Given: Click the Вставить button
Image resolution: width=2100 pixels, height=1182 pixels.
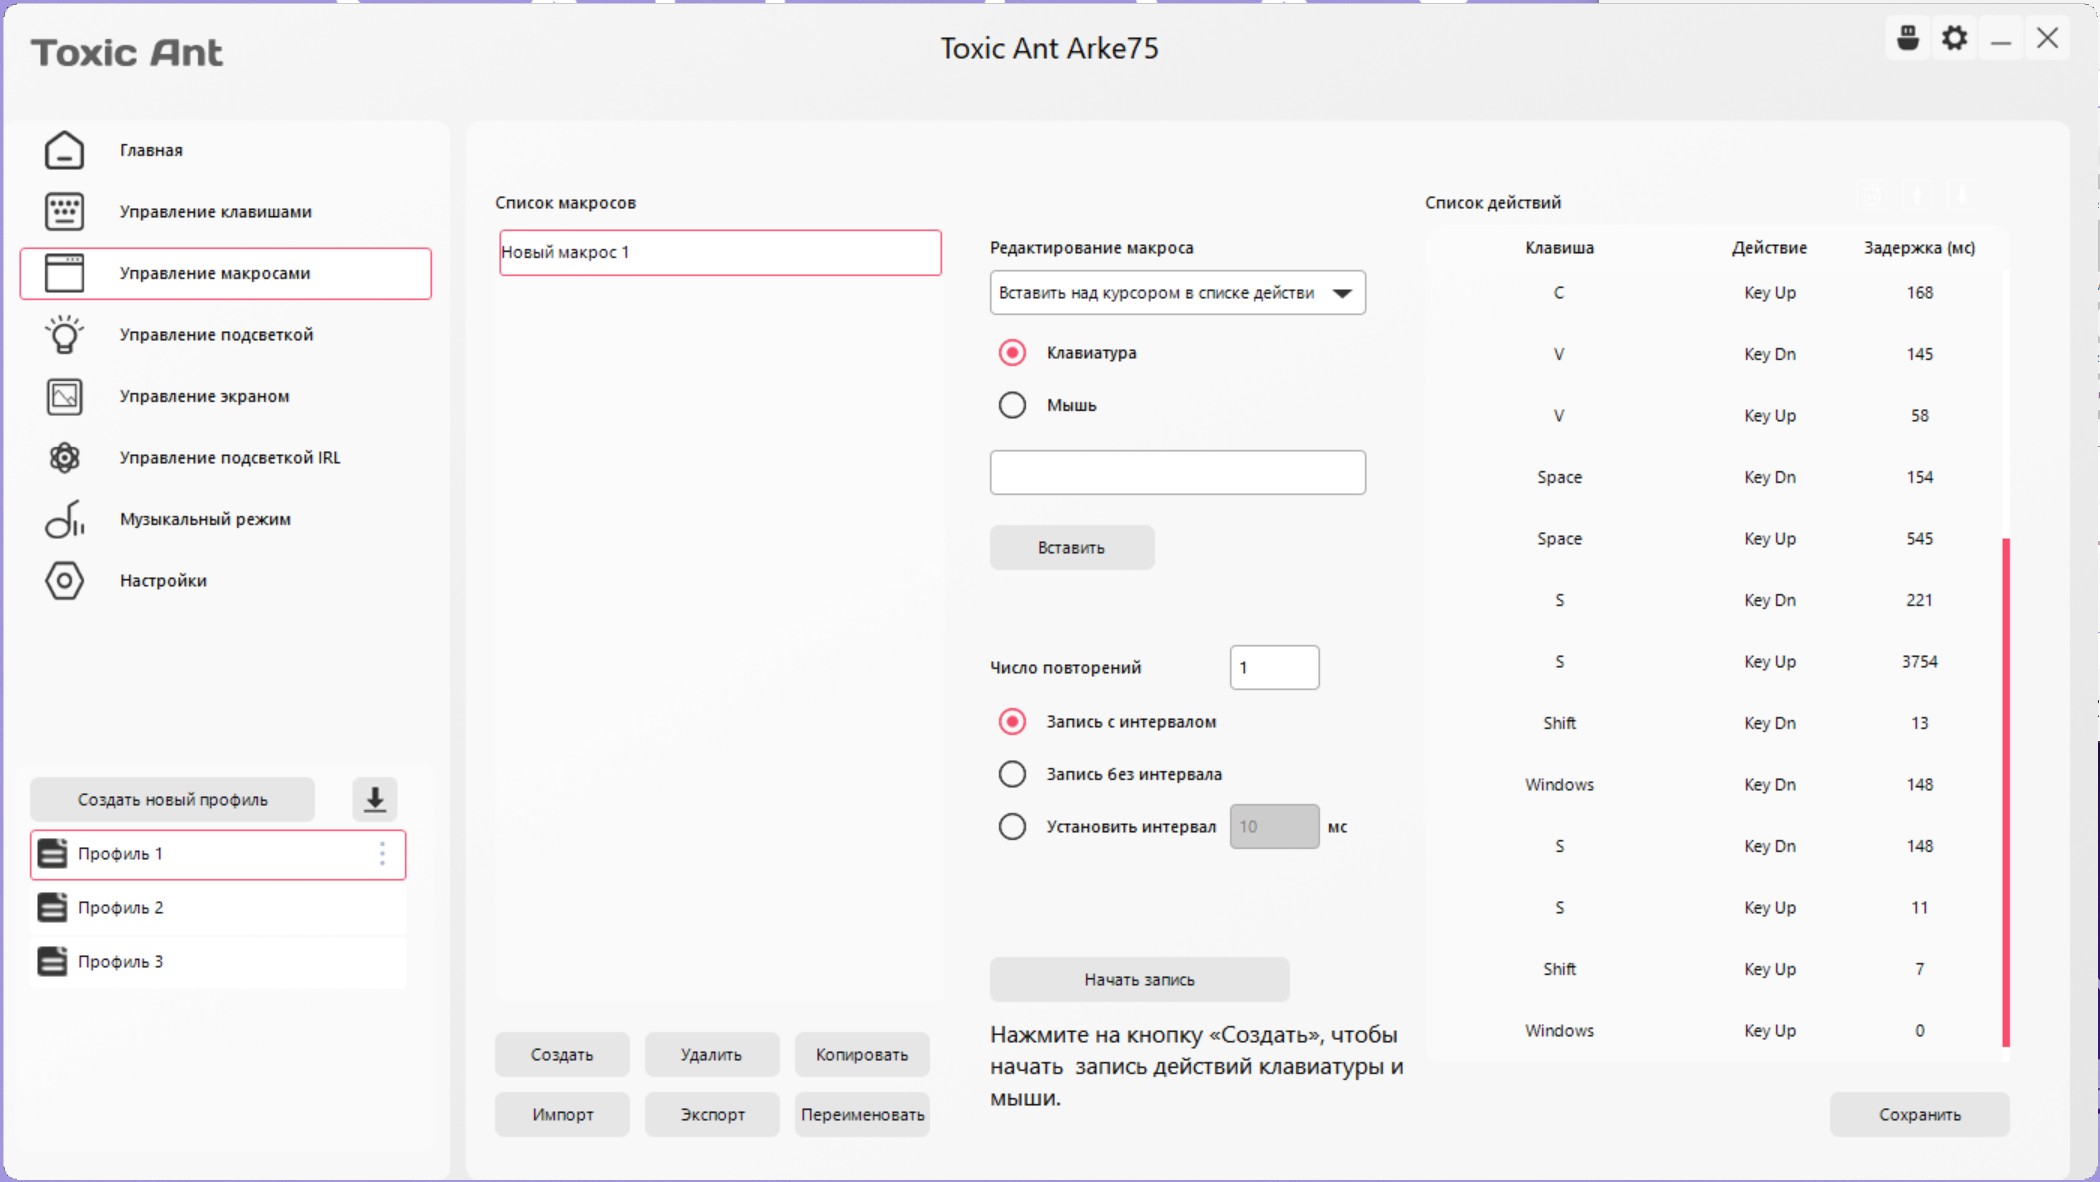Looking at the screenshot, I should 1072,548.
